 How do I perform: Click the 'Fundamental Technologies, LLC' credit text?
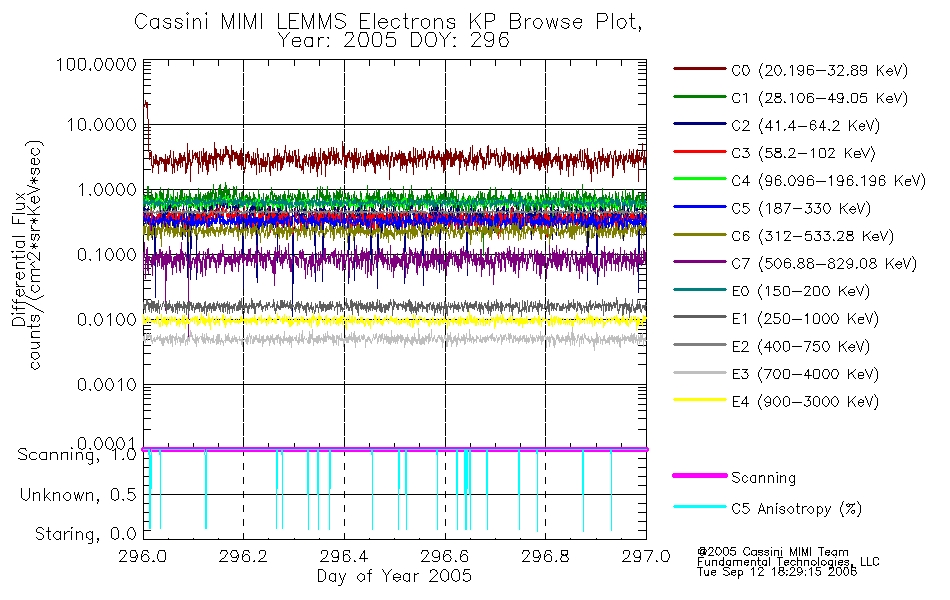788,562
